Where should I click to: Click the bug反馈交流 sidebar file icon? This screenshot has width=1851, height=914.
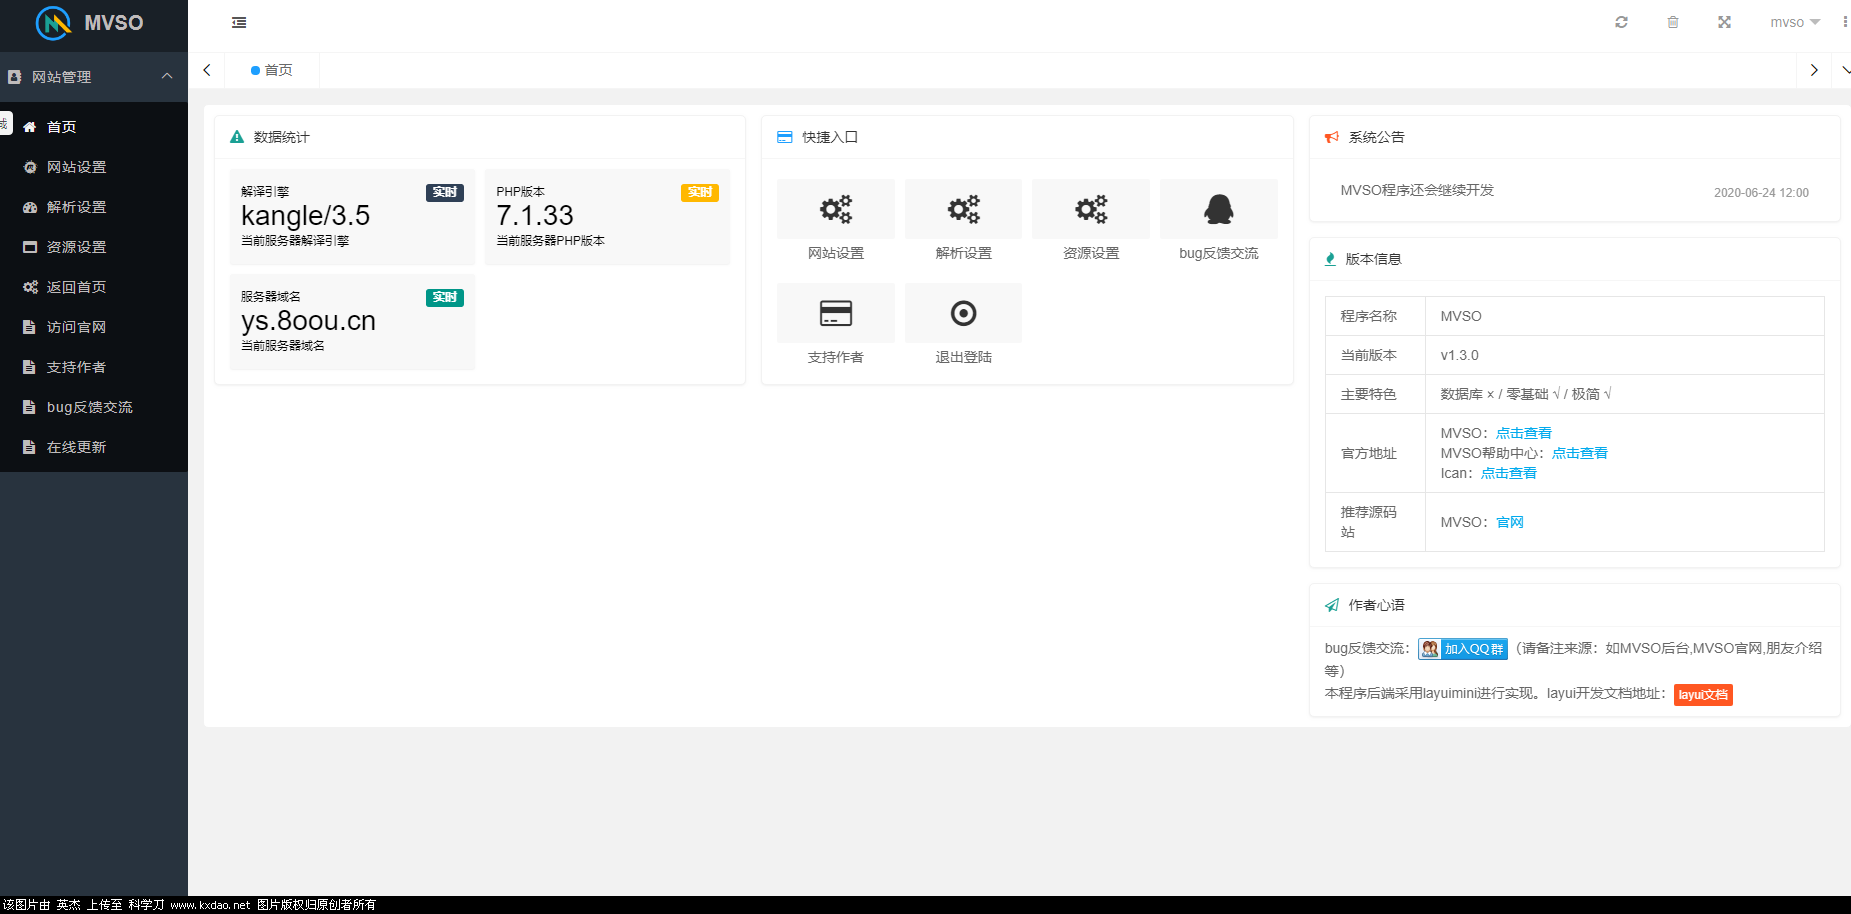pyautogui.click(x=29, y=407)
